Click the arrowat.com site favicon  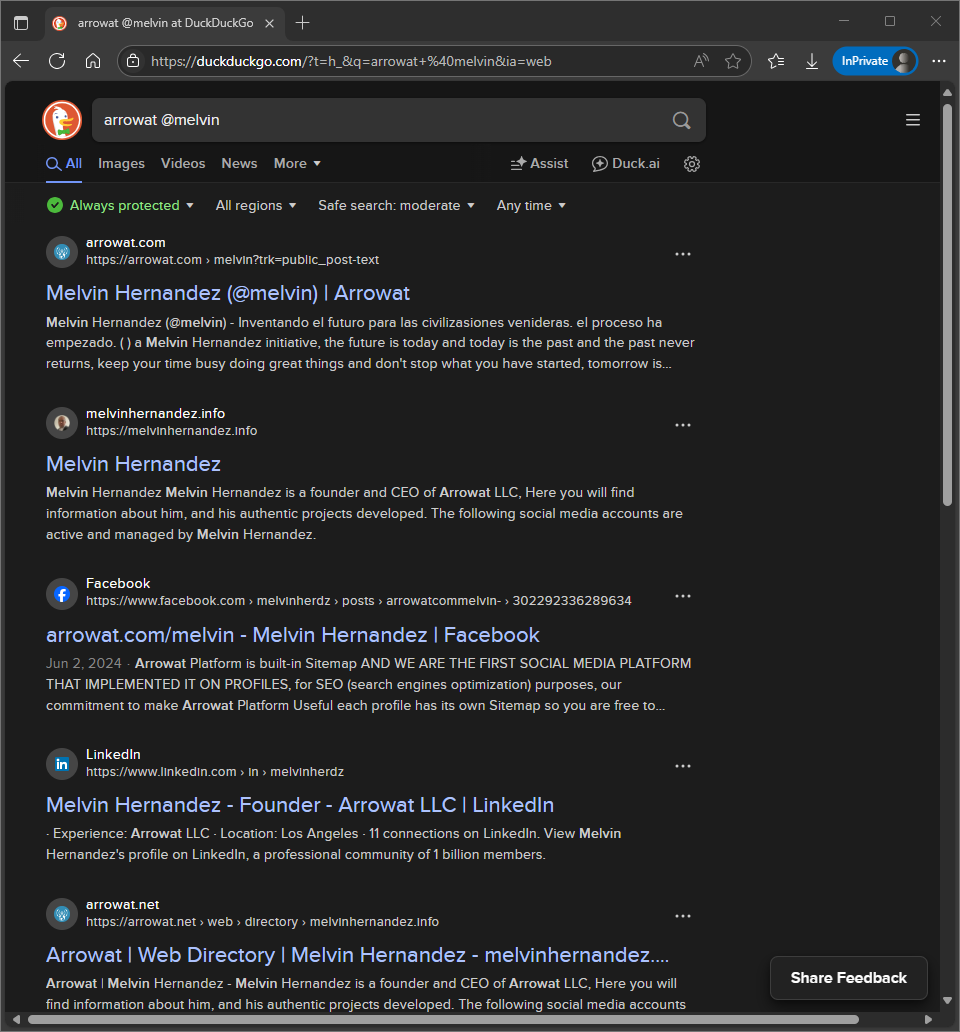[62, 252]
